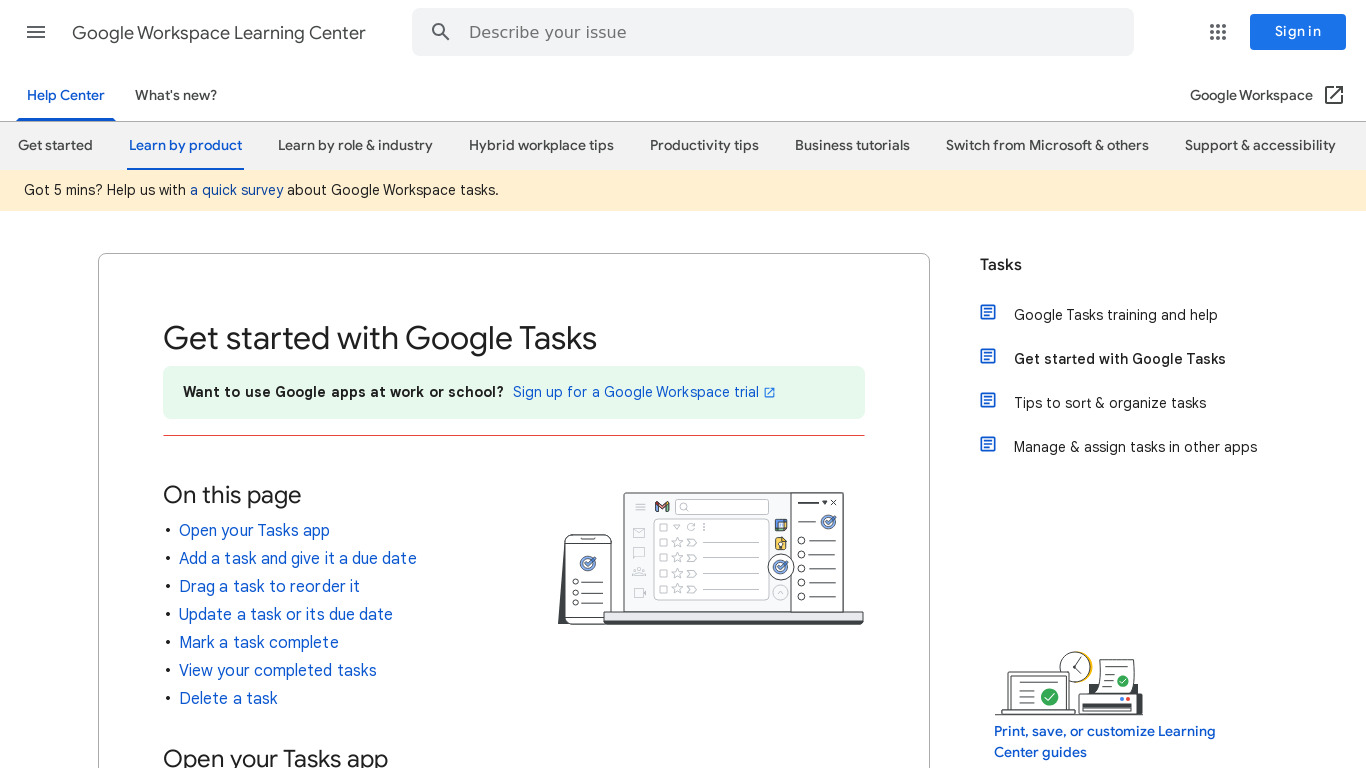Click document icon beside Tips to sort
1366x768 pixels.
click(x=988, y=400)
